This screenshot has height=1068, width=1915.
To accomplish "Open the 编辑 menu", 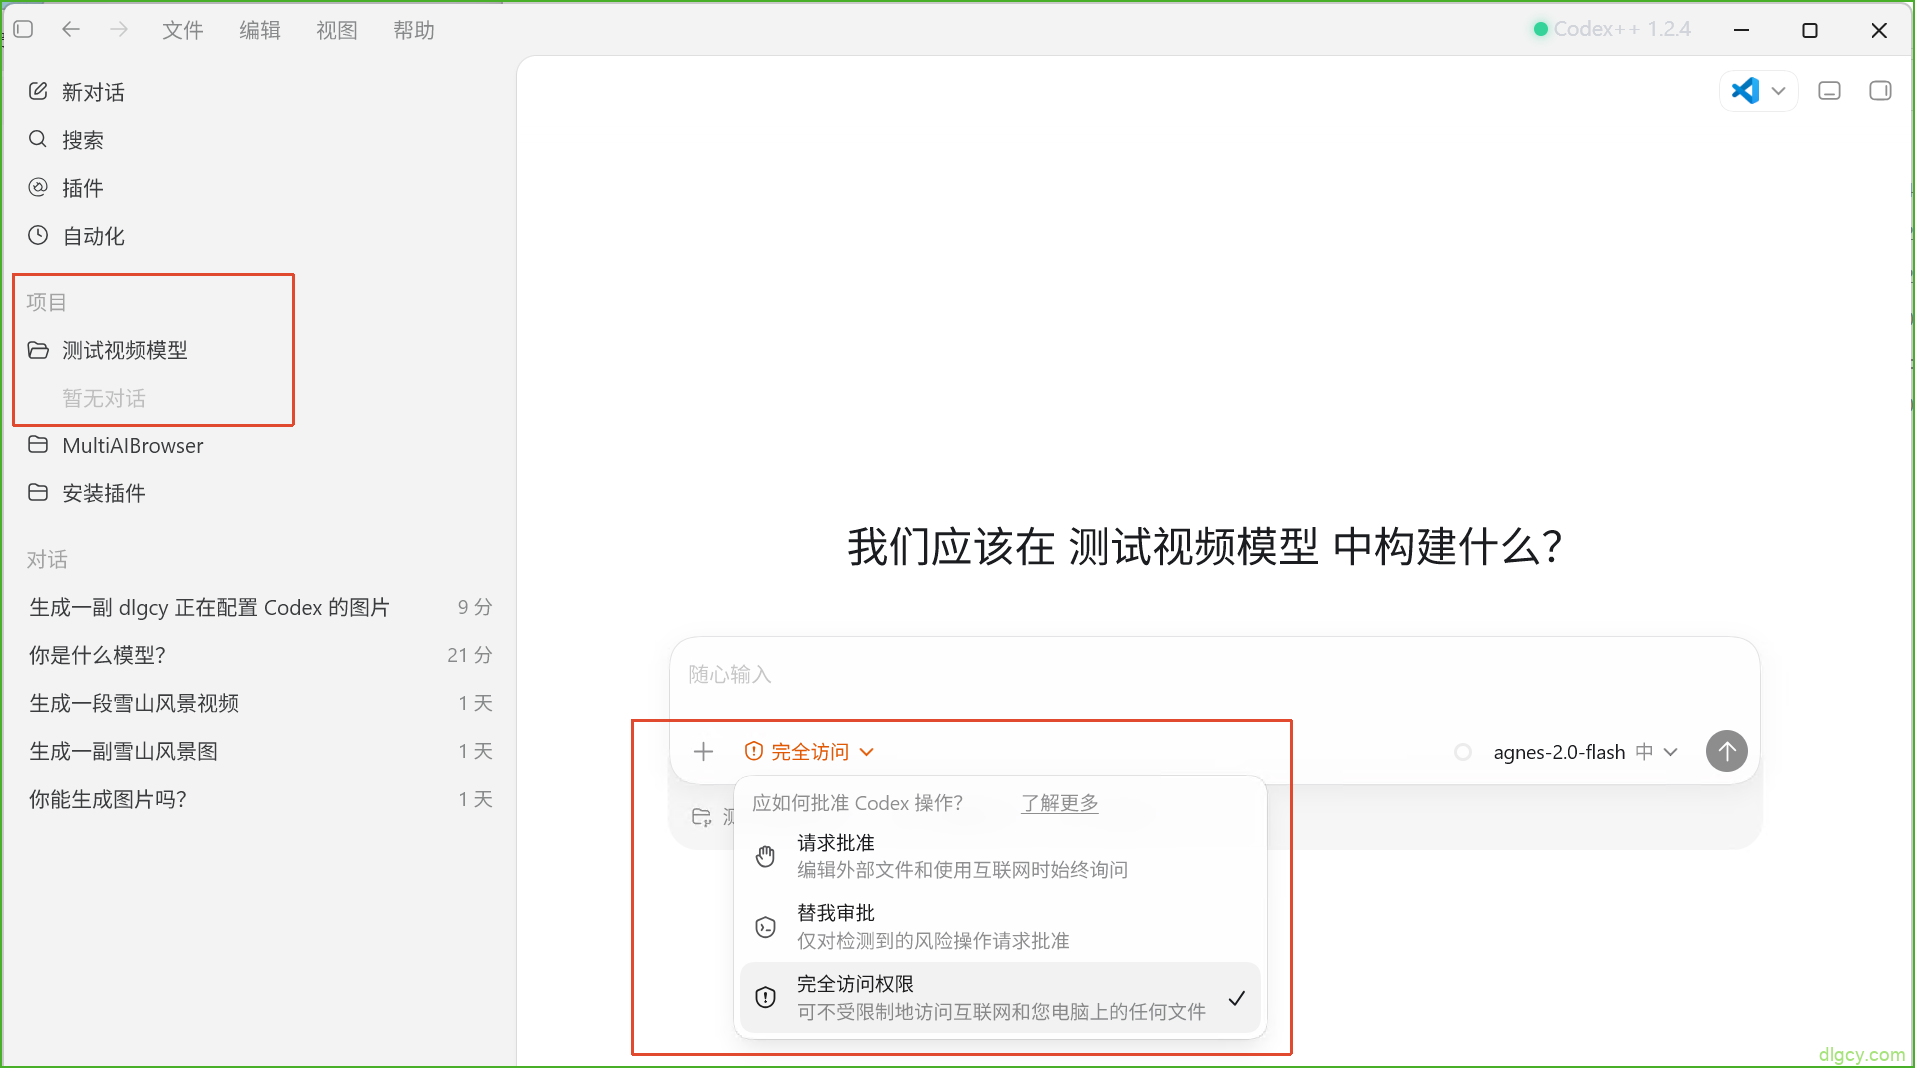I will (260, 30).
